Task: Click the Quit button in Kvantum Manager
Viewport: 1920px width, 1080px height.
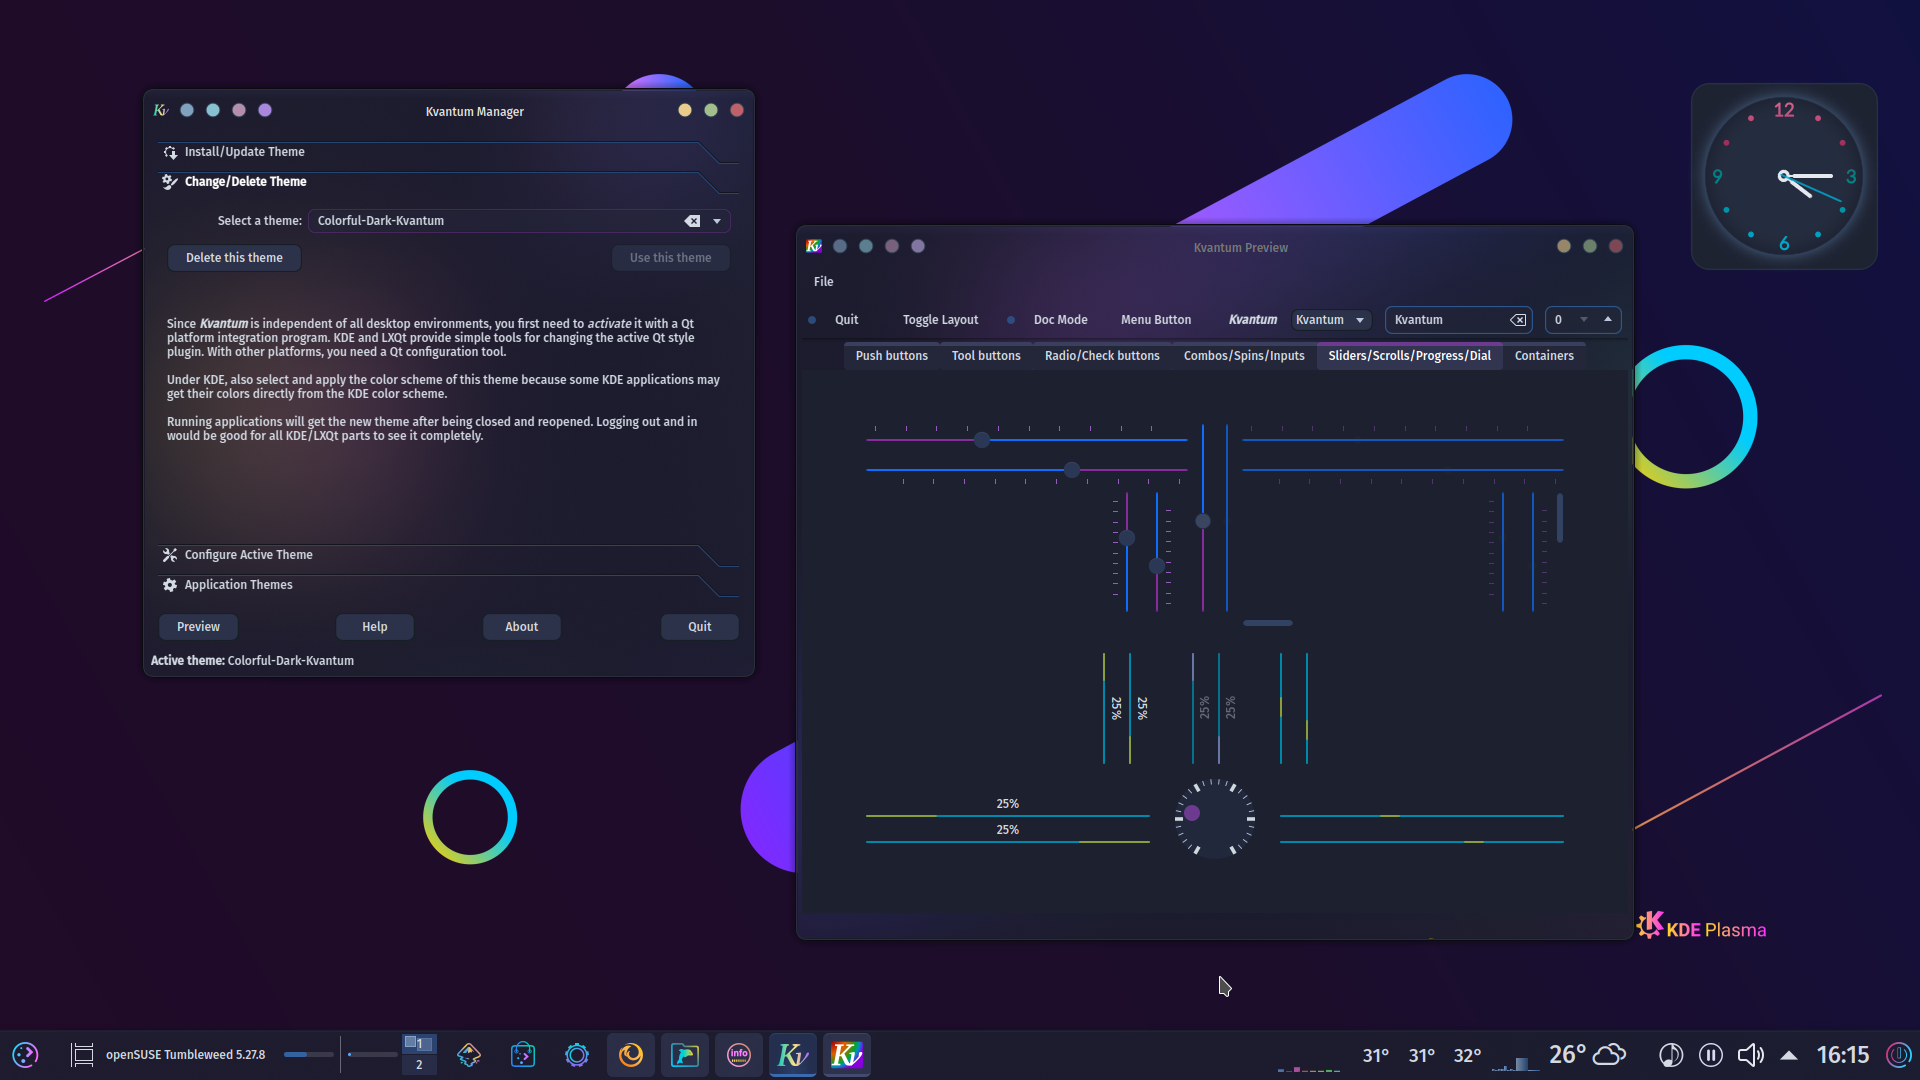Action: coord(700,627)
